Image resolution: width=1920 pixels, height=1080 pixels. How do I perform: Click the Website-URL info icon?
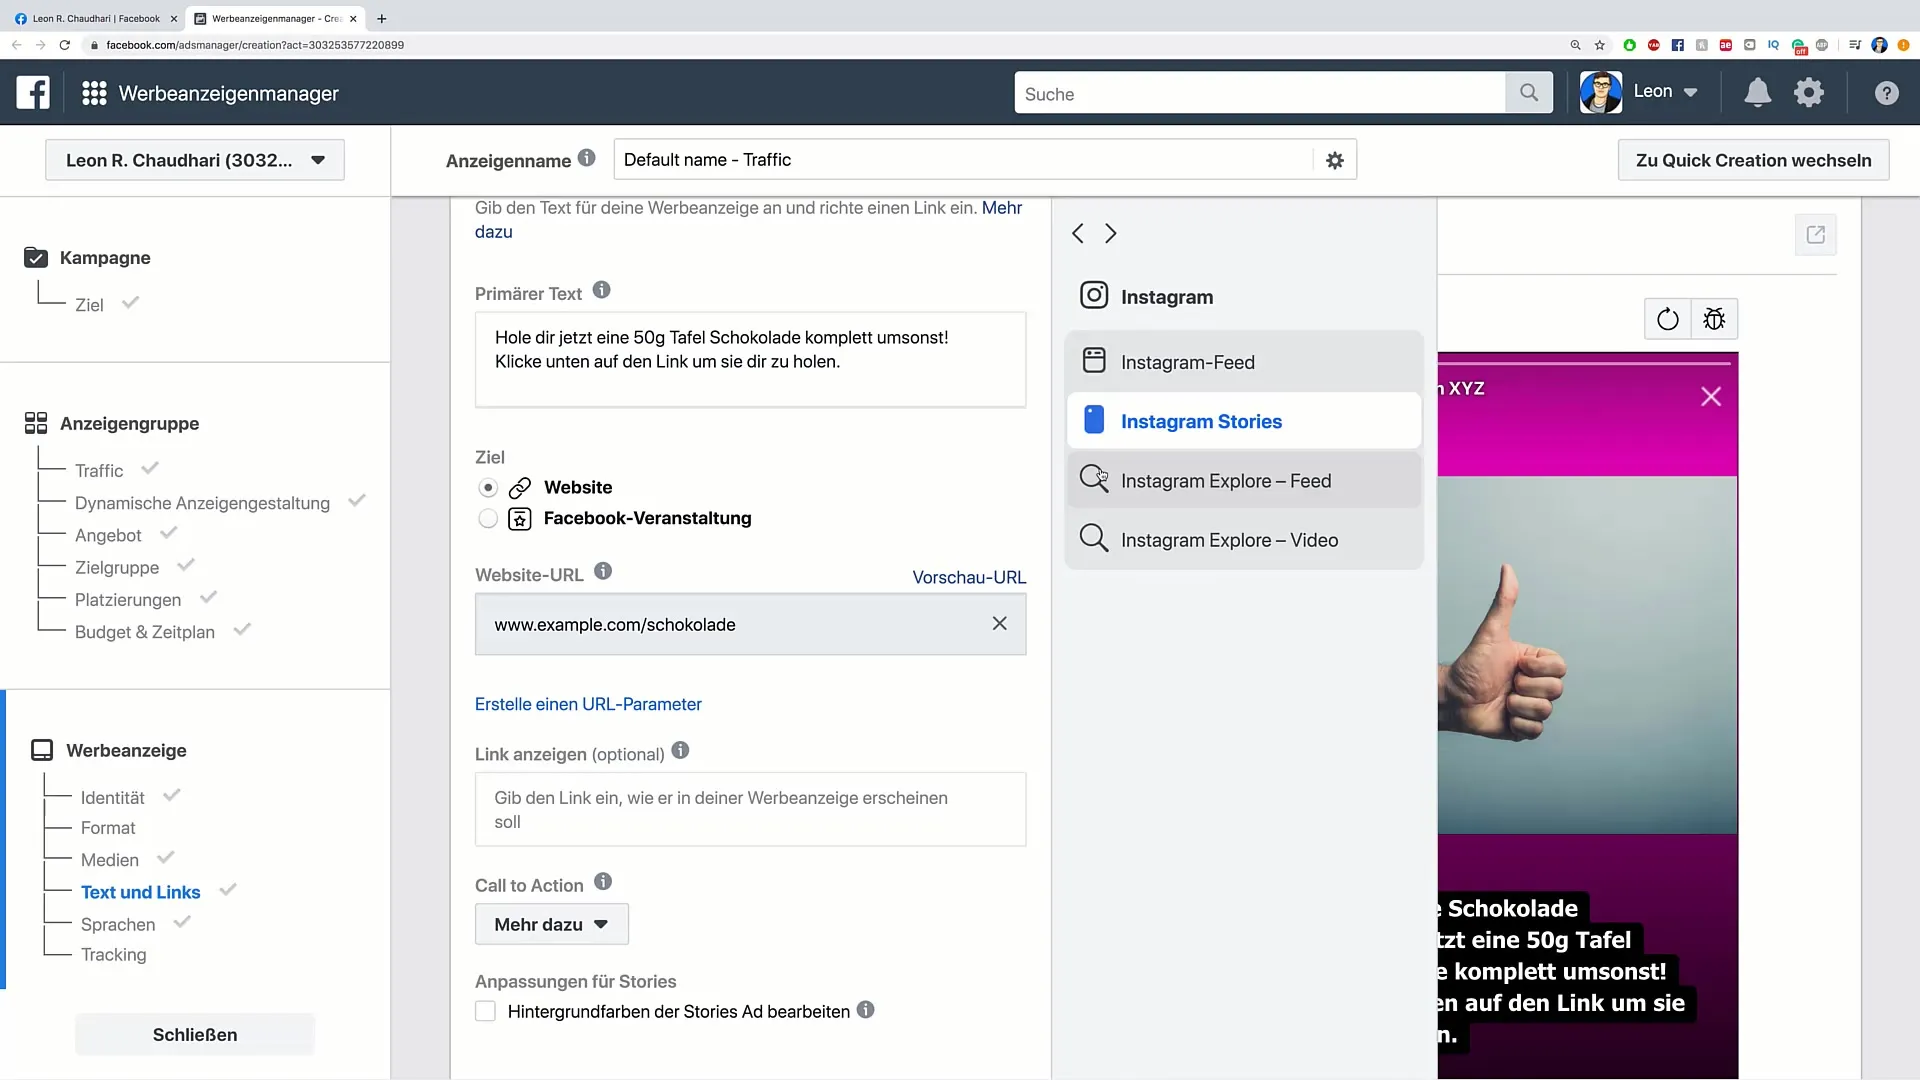[x=603, y=571]
